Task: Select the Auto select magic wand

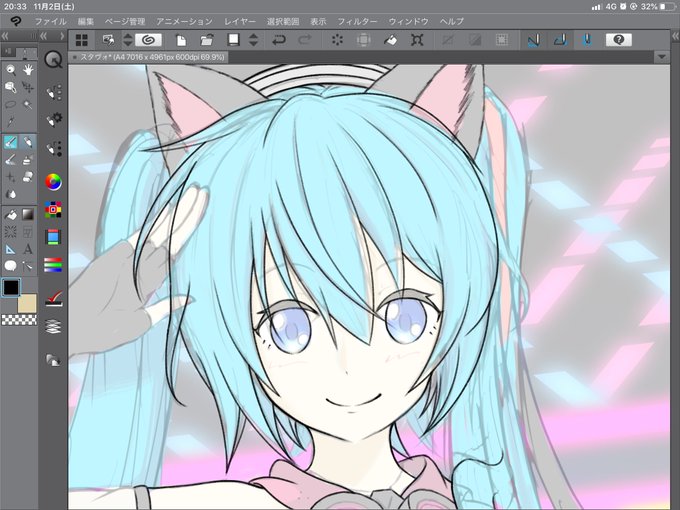Action: [28, 105]
